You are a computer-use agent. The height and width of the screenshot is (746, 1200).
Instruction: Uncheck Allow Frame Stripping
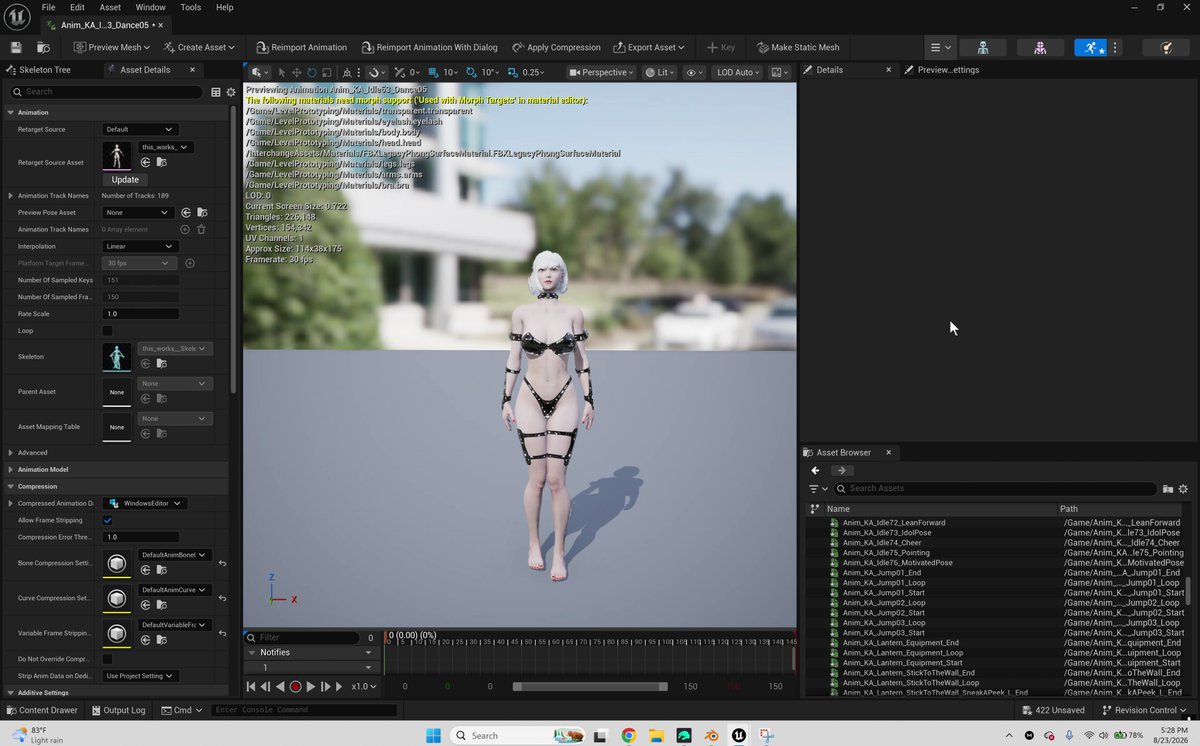click(x=108, y=520)
